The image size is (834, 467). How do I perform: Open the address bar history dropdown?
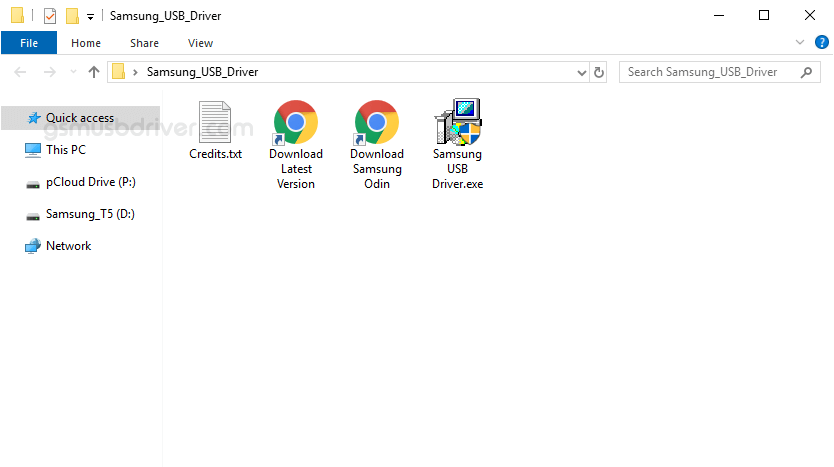(581, 72)
